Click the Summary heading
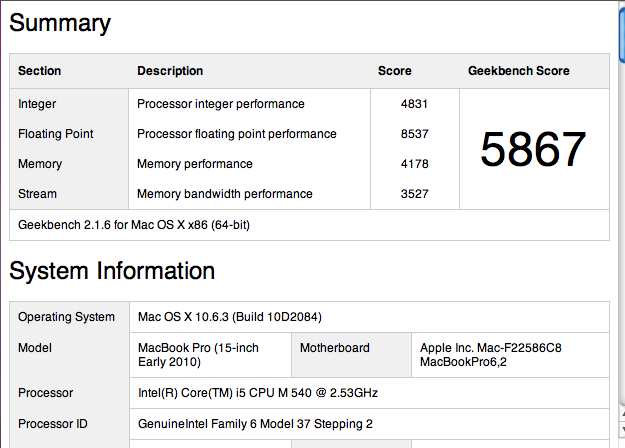This screenshot has height=448, width=625. click(60, 23)
